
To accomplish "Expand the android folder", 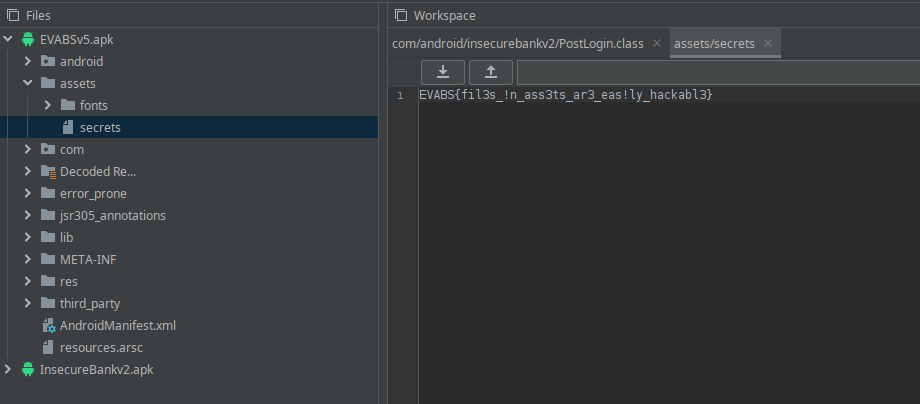I will coord(28,61).
